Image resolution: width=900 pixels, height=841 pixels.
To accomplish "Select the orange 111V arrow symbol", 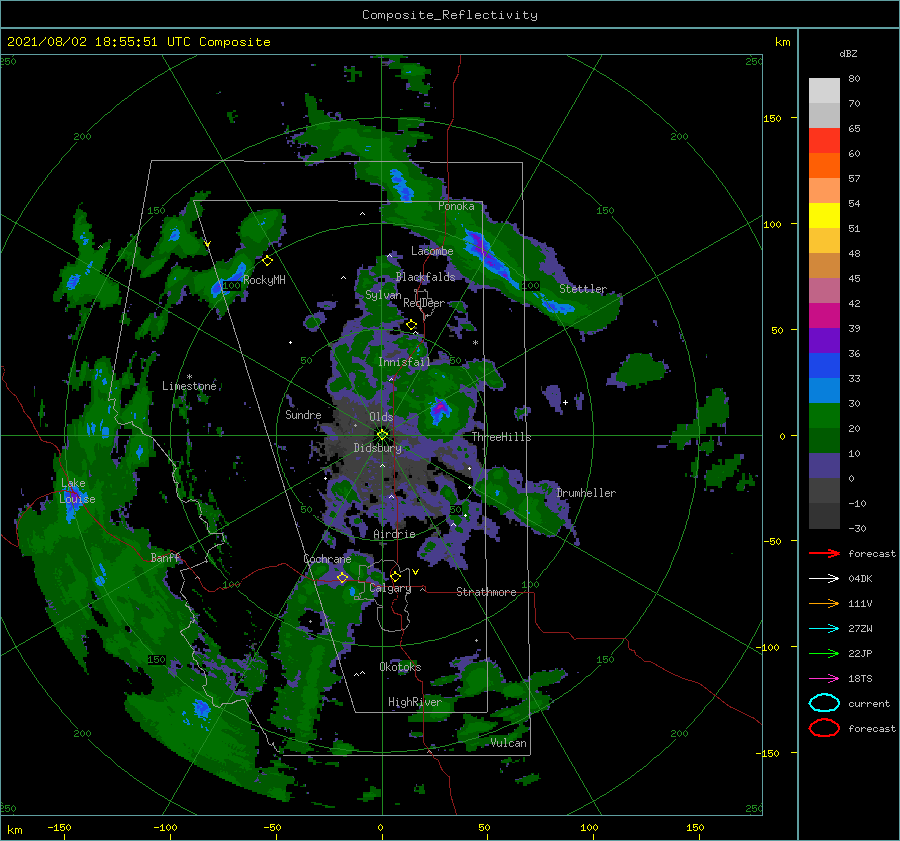I will click(x=824, y=603).
